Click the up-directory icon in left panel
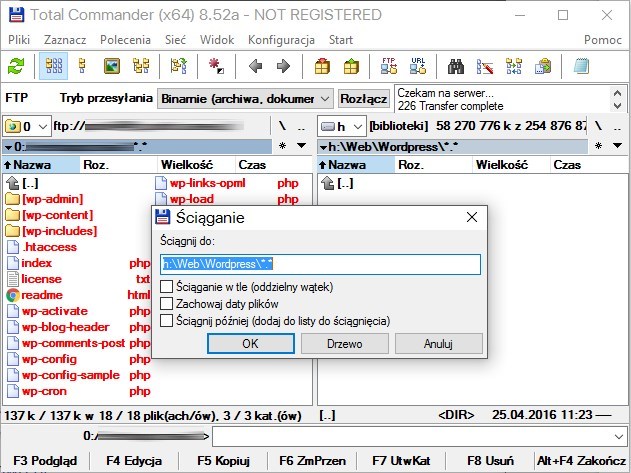631x473 pixels. pyautogui.click(x=13, y=183)
